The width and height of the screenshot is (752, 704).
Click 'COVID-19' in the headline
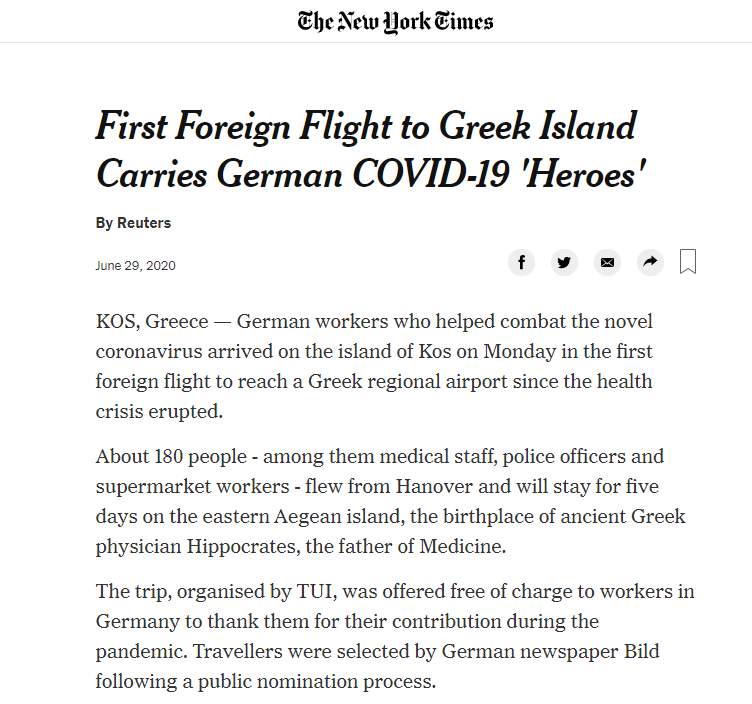tap(431, 174)
